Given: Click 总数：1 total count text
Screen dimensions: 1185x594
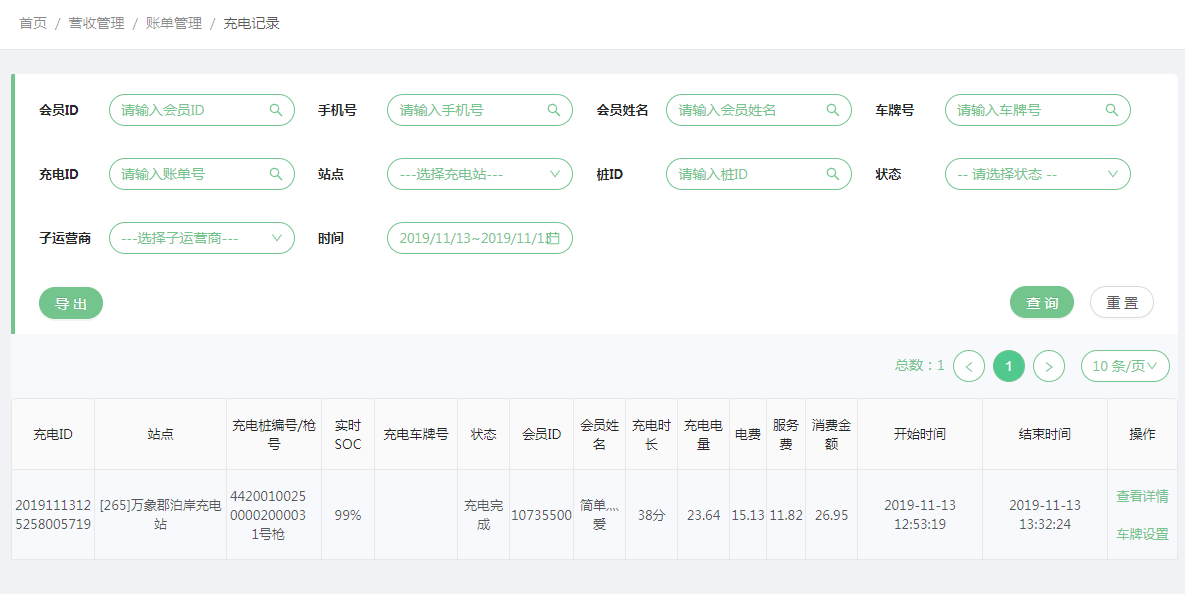Looking at the screenshot, I should click(x=920, y=366).
